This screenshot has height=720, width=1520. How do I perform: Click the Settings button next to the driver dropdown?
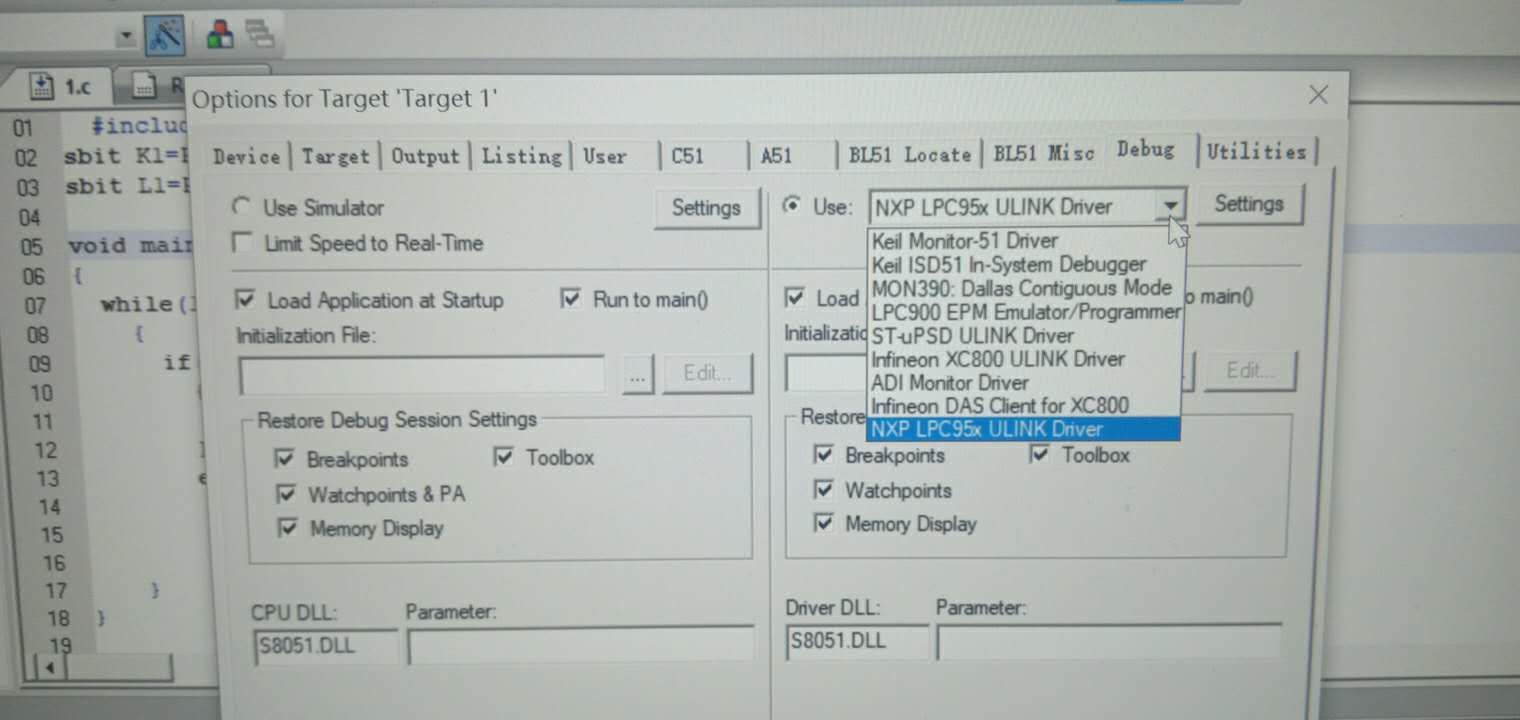1249,204
